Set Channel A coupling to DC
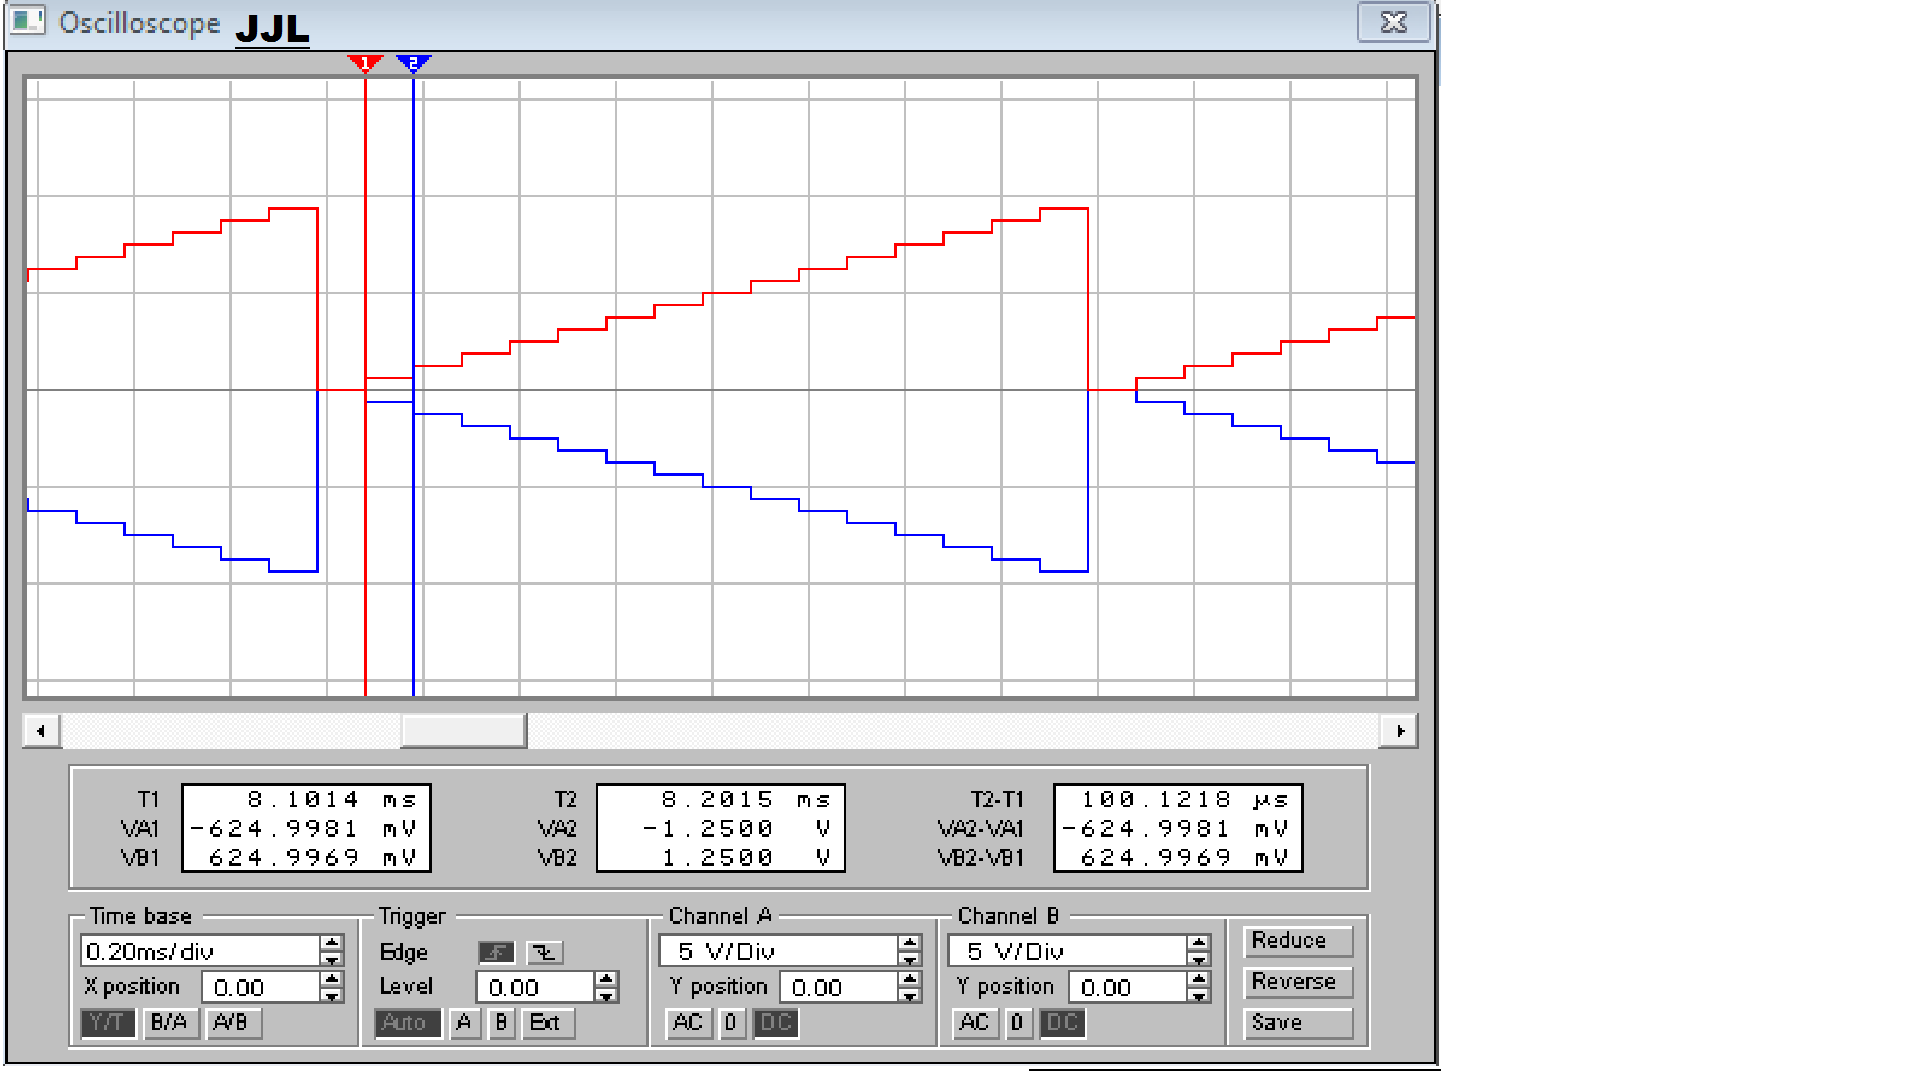 (x=776, y=1023)
